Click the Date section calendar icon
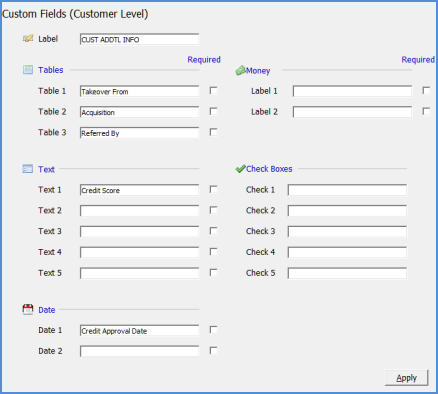Viewport: 438px width, 394px height. 28,309
